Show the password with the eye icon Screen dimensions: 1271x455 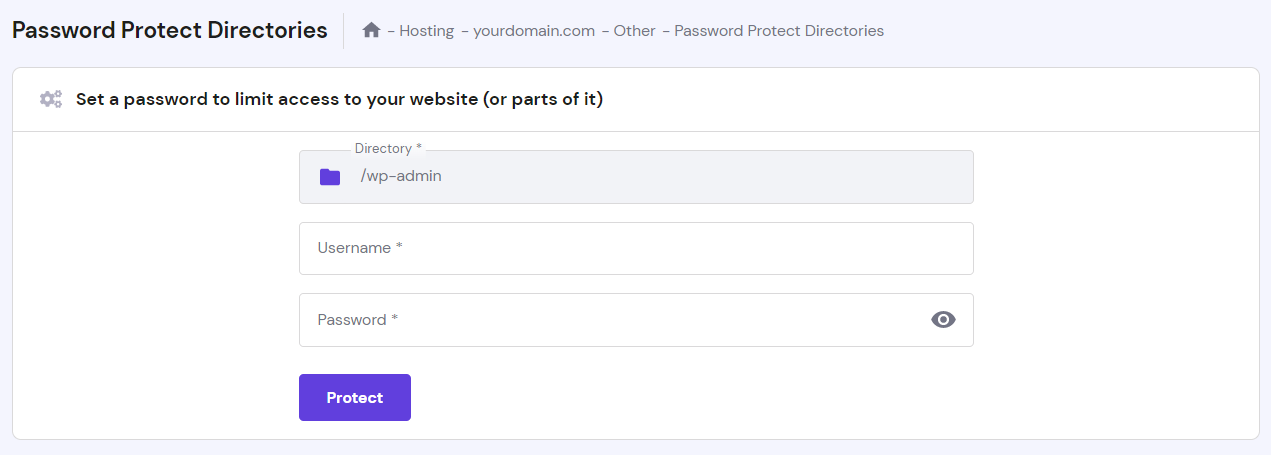tap(943, 320)
